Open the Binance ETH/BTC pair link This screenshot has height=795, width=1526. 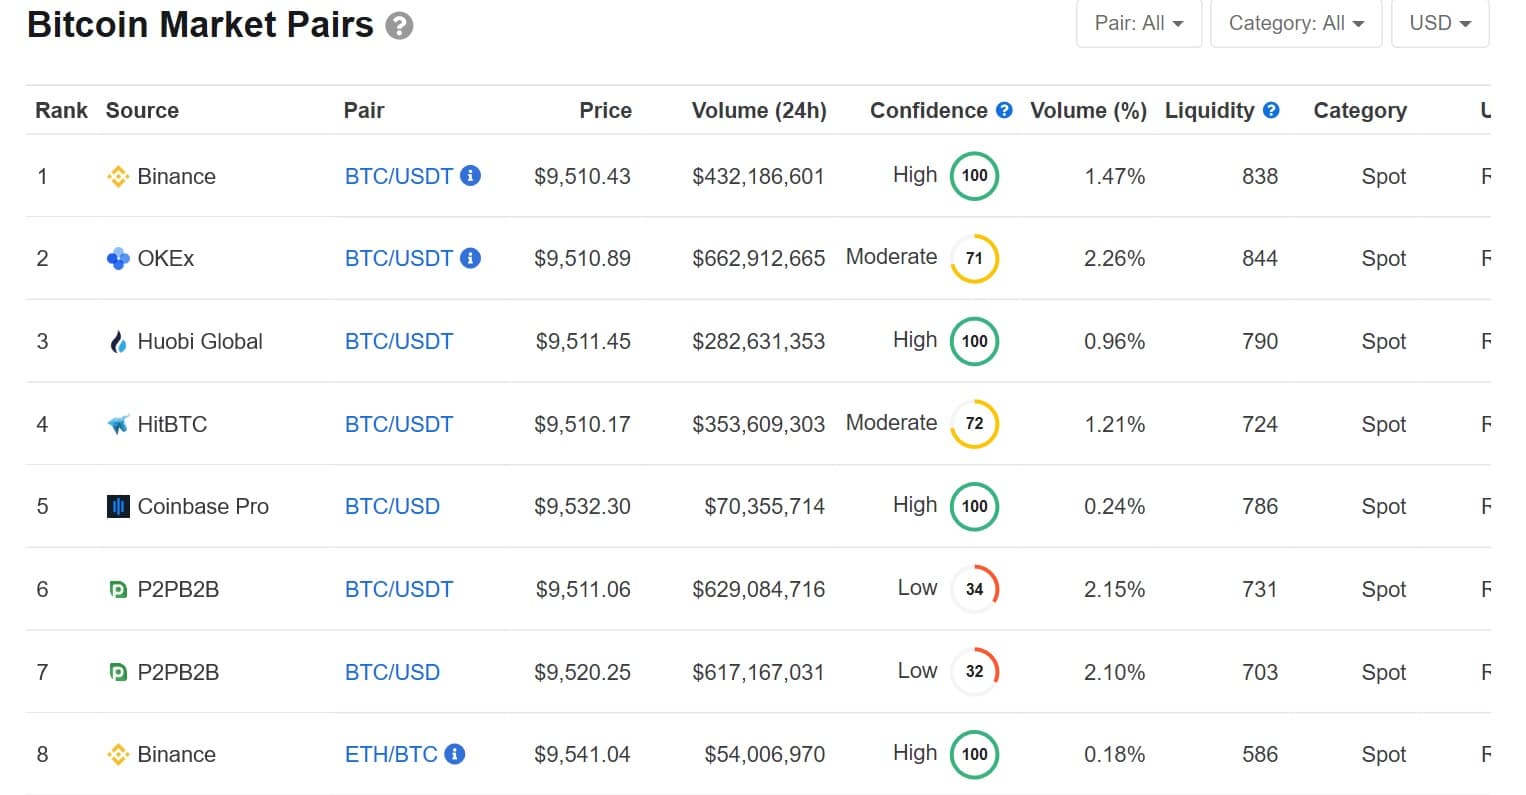click(391, 755)
